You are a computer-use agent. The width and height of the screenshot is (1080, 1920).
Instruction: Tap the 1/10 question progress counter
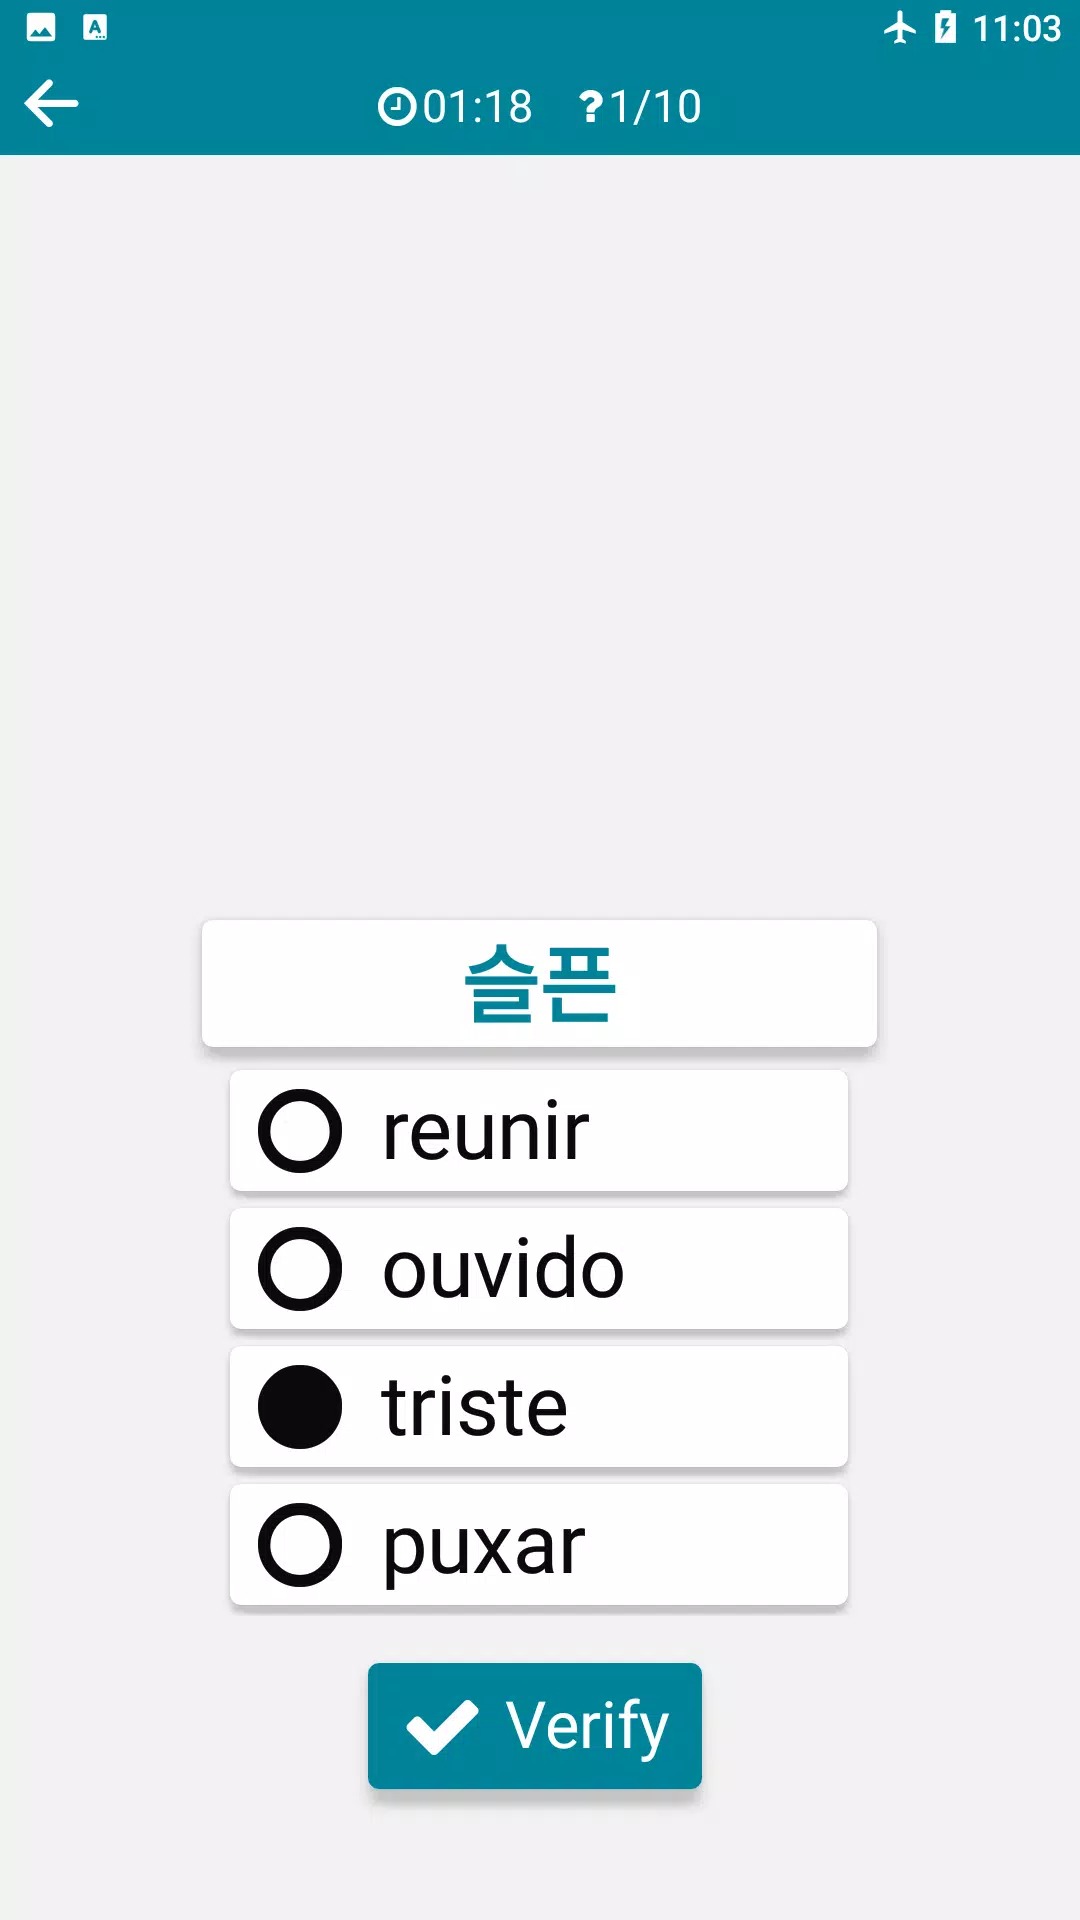[x=655, y=107]
